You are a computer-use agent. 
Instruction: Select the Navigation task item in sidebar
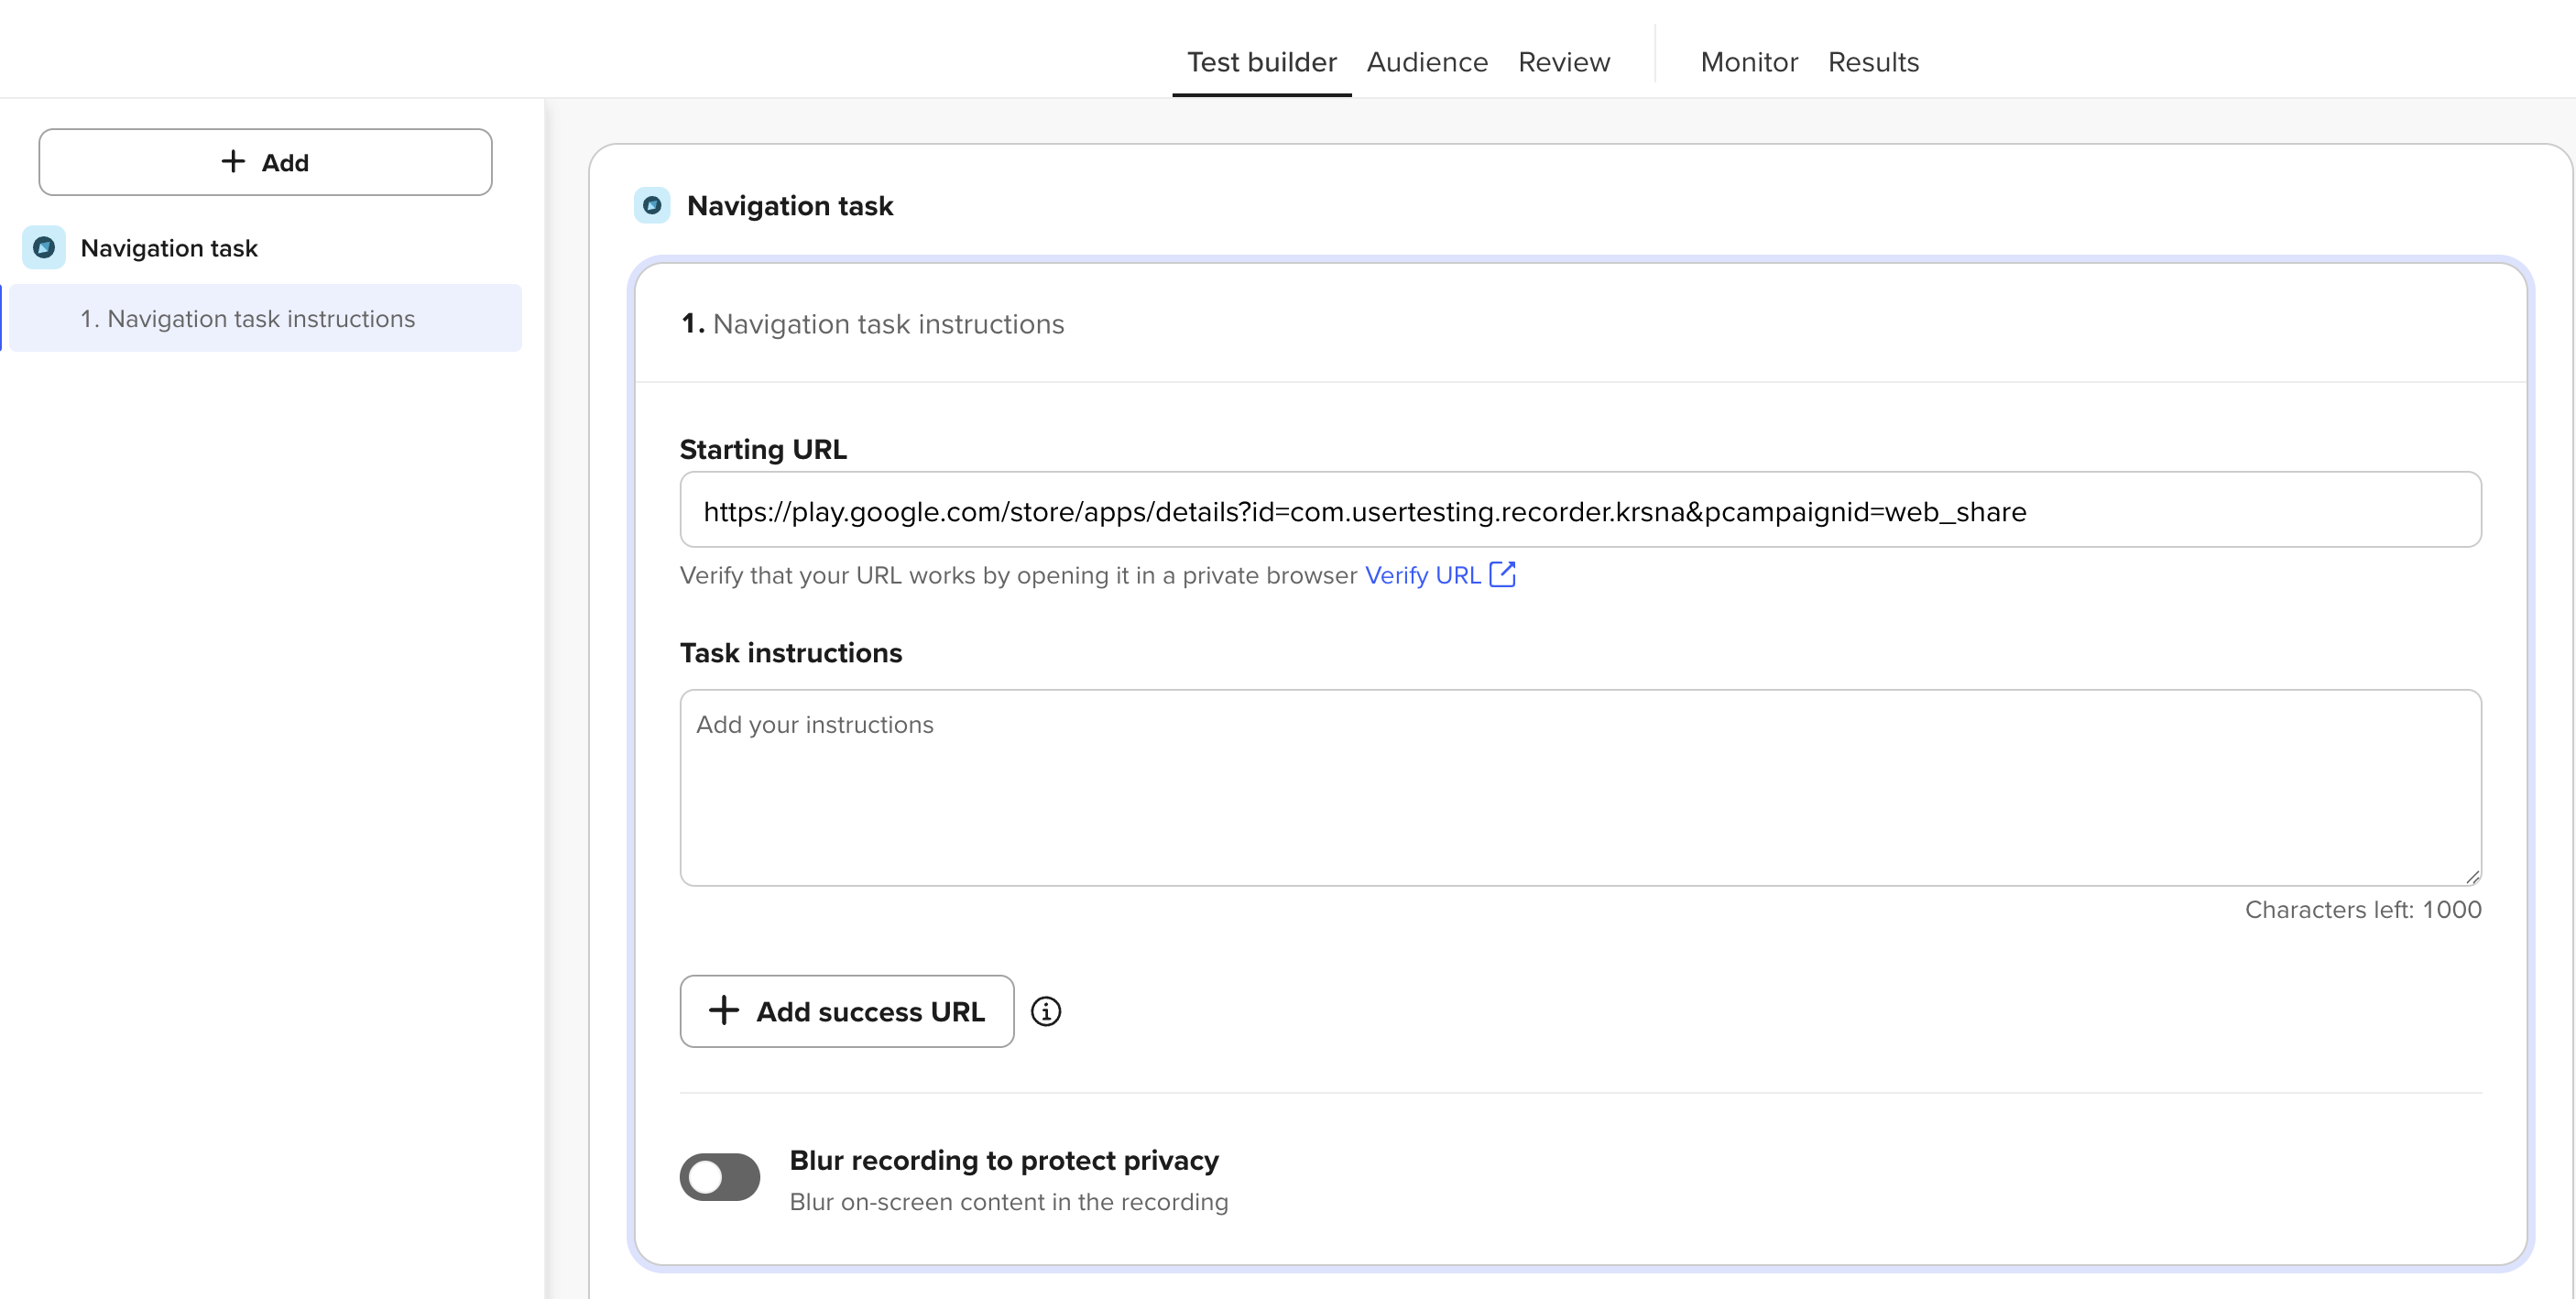coord(169,248)
